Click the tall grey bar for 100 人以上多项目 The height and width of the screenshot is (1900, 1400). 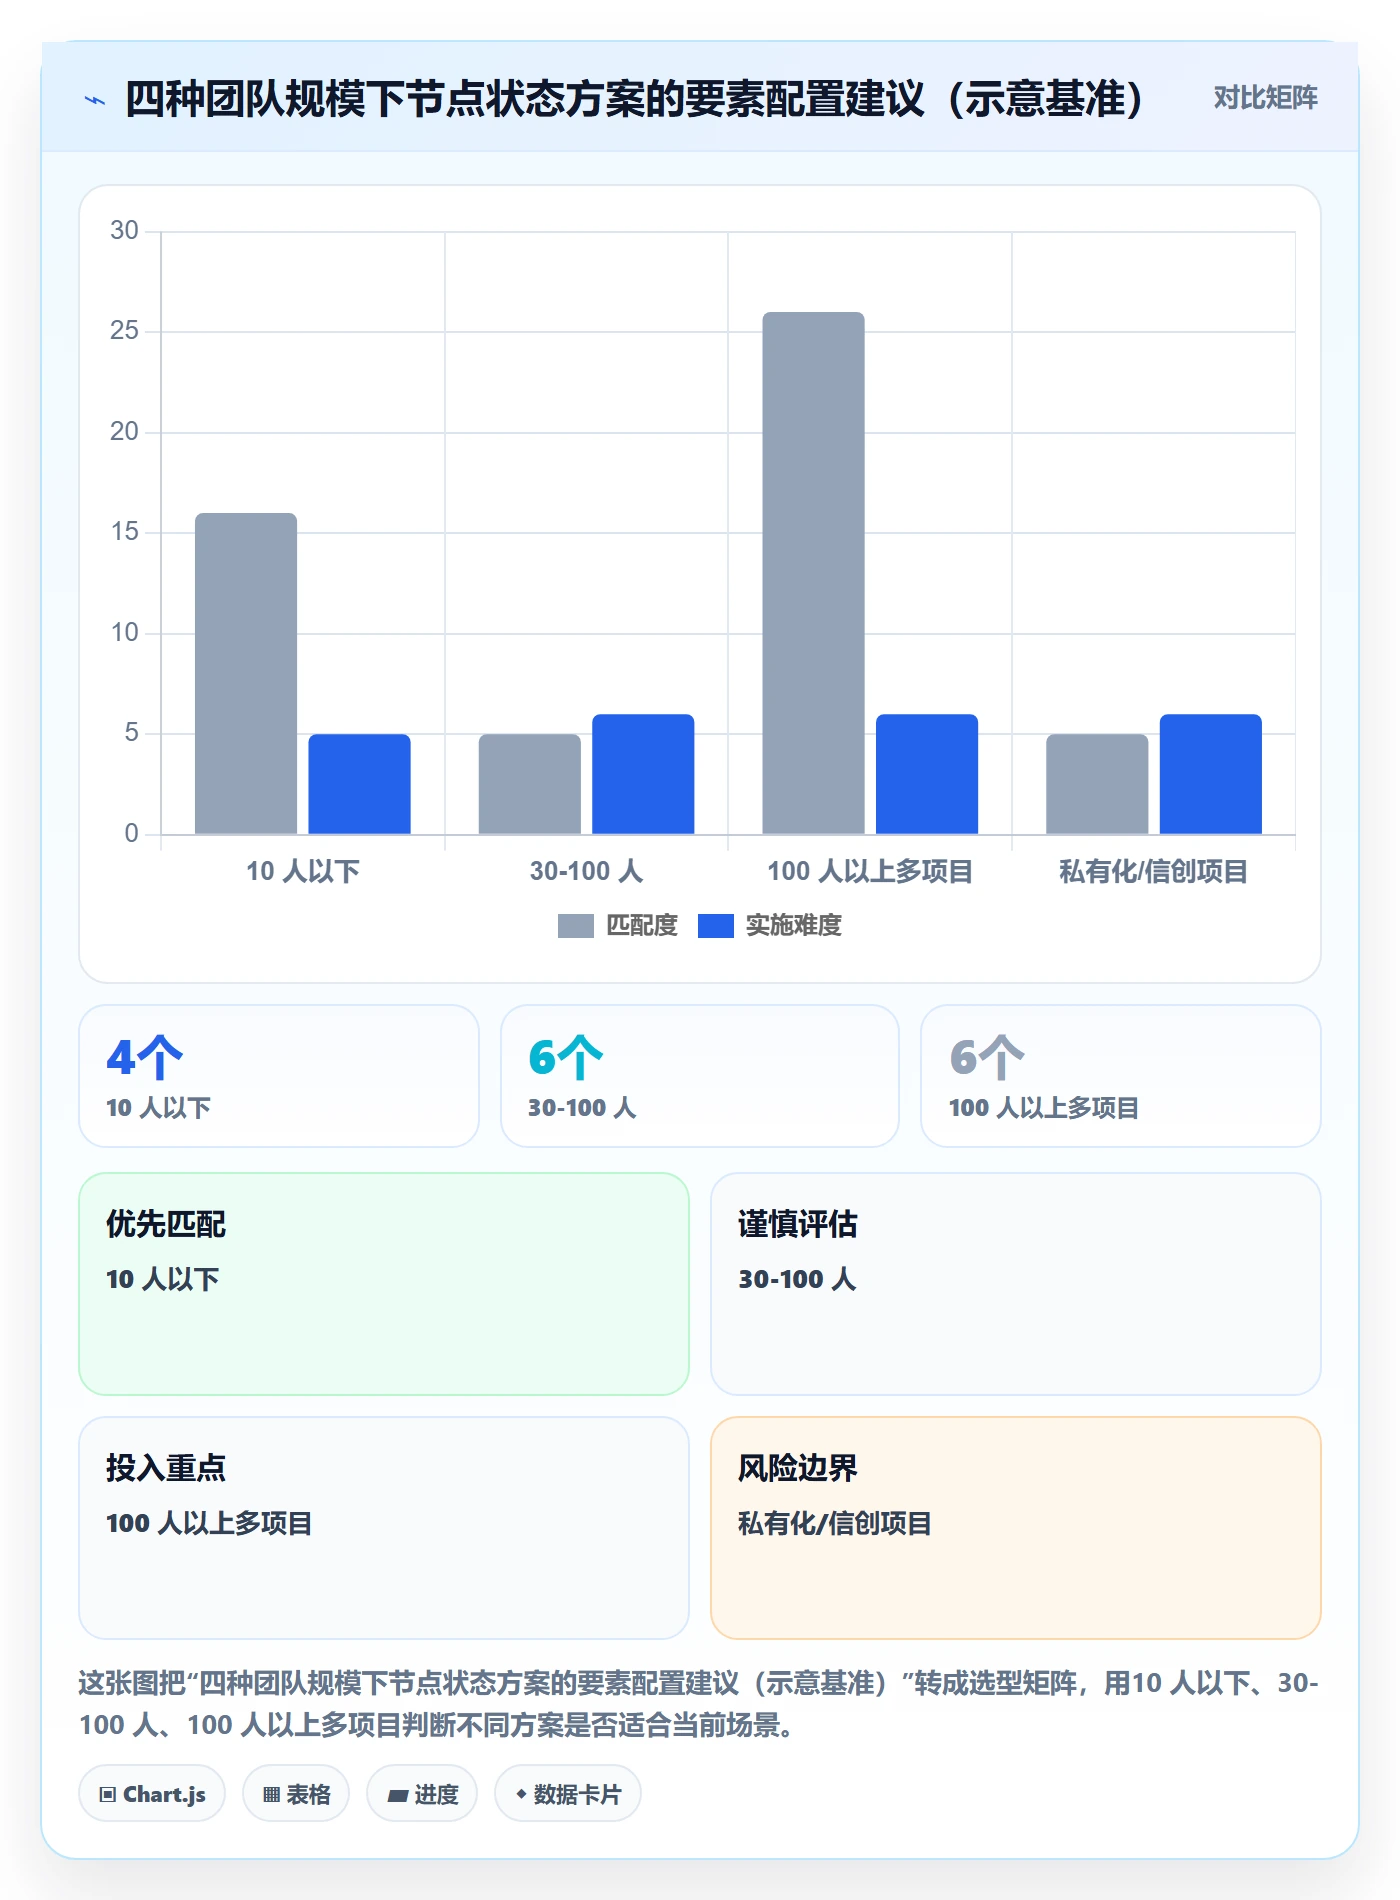pos(814,573)
